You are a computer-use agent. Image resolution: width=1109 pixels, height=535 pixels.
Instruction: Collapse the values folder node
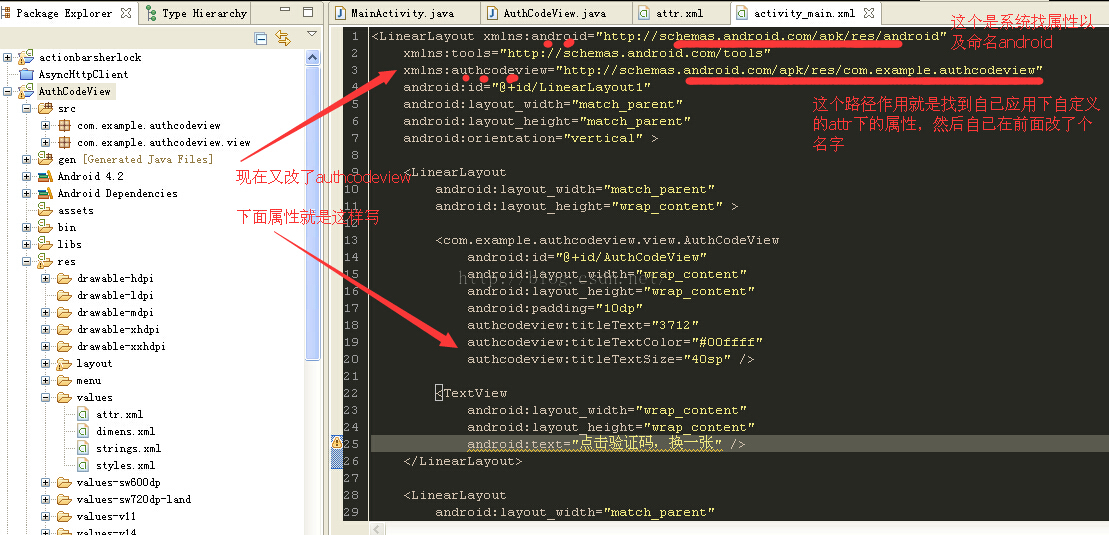click(x=46, y=397)
